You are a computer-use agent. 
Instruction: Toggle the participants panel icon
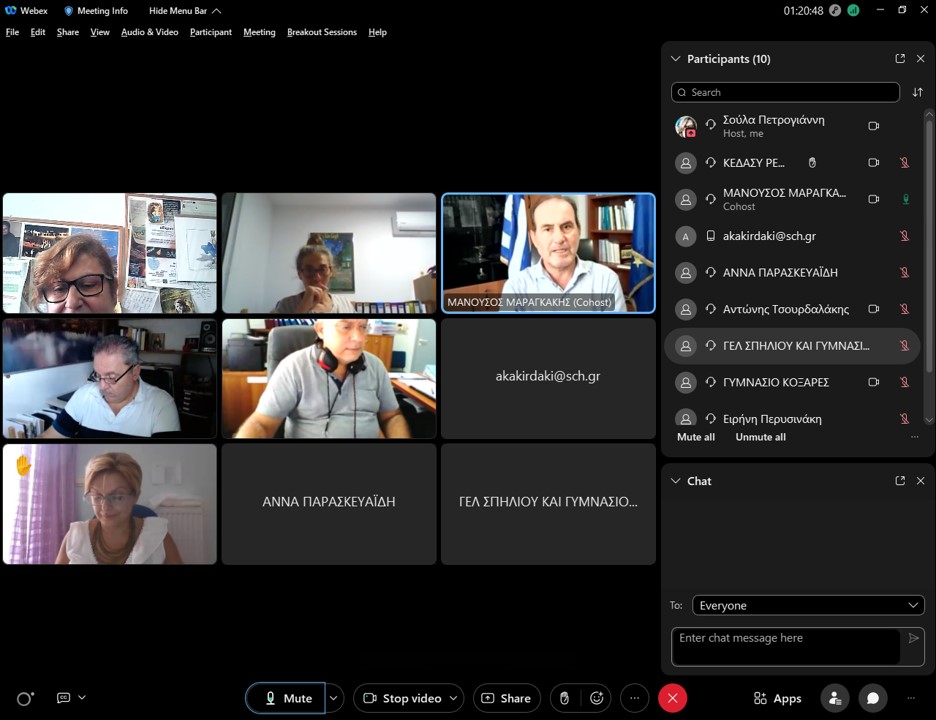tap(835, 698)
